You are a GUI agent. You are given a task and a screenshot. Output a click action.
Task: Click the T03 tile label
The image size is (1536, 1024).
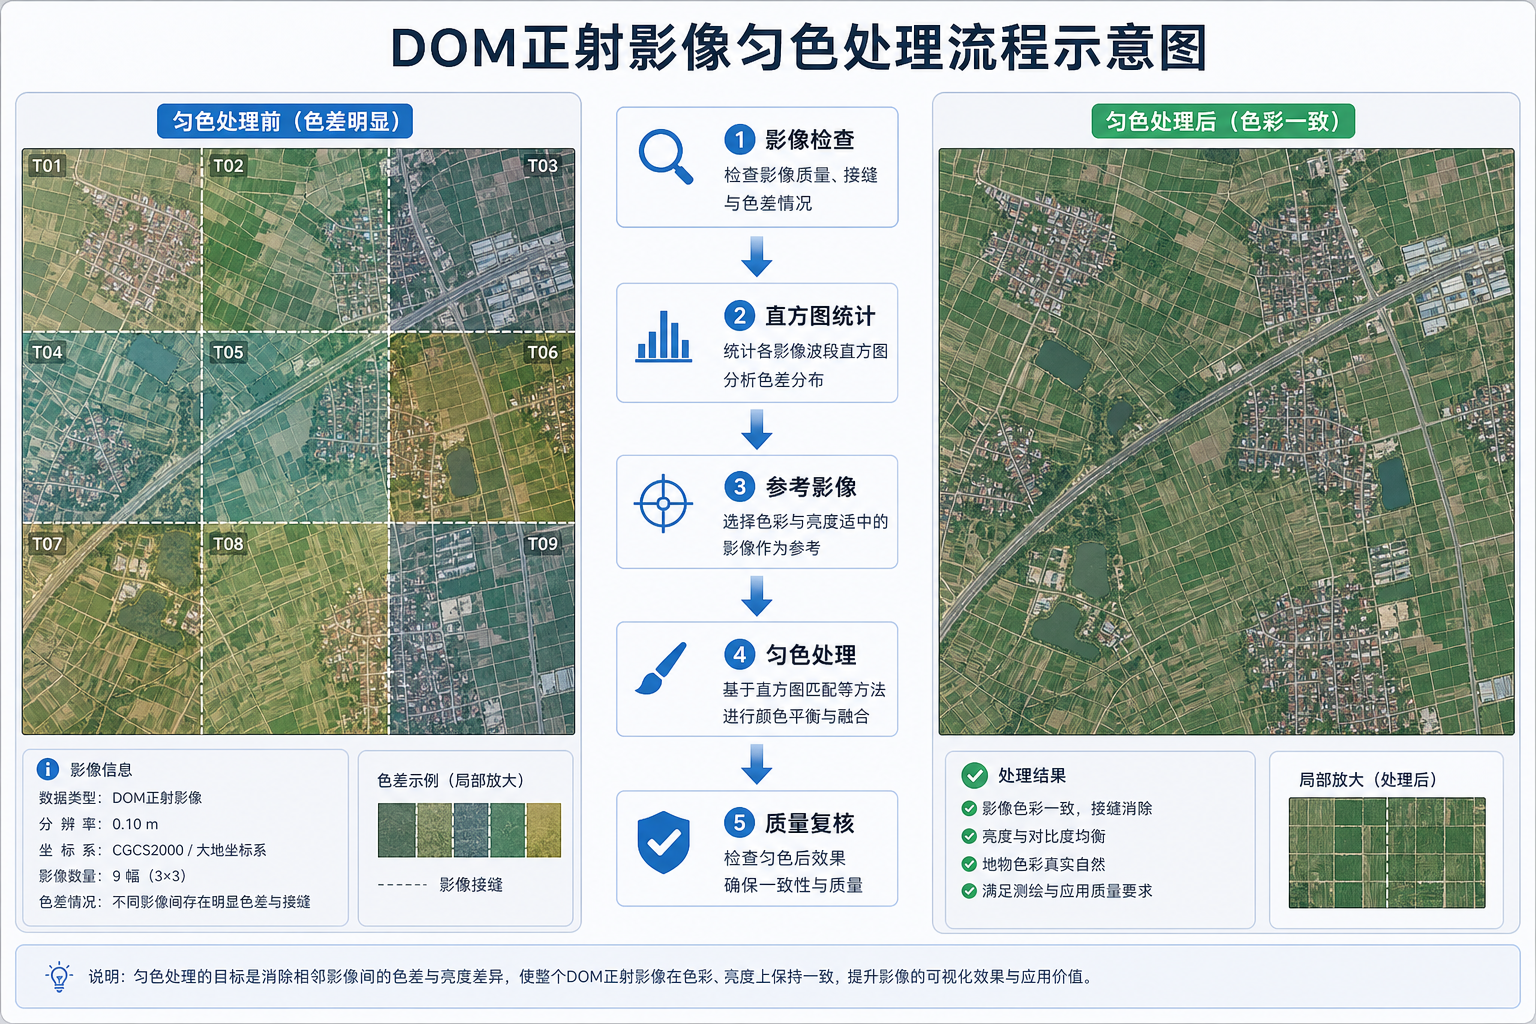[543, 166]
